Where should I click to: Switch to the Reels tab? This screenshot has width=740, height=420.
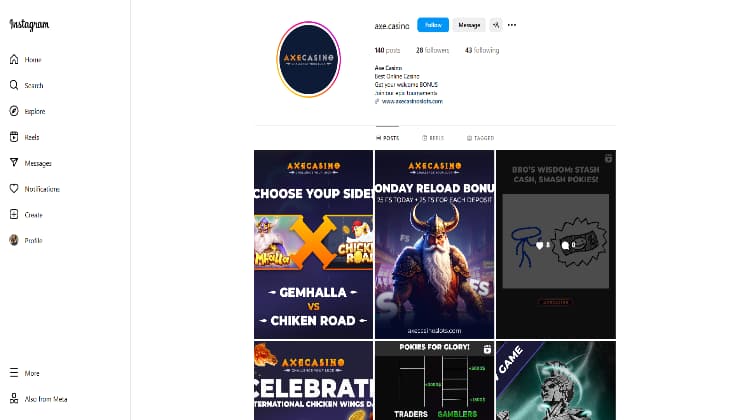pos(433,138)
